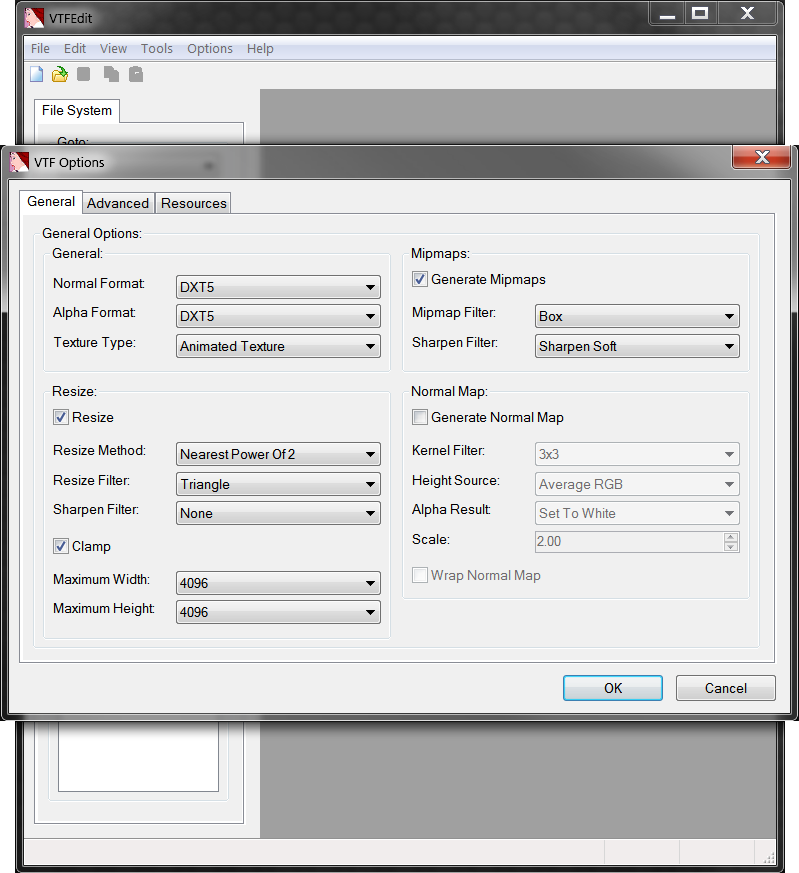Open the Height Source dropdown
Image resolution: width=799 pixels, height=873 pixels.
point(637,484)
